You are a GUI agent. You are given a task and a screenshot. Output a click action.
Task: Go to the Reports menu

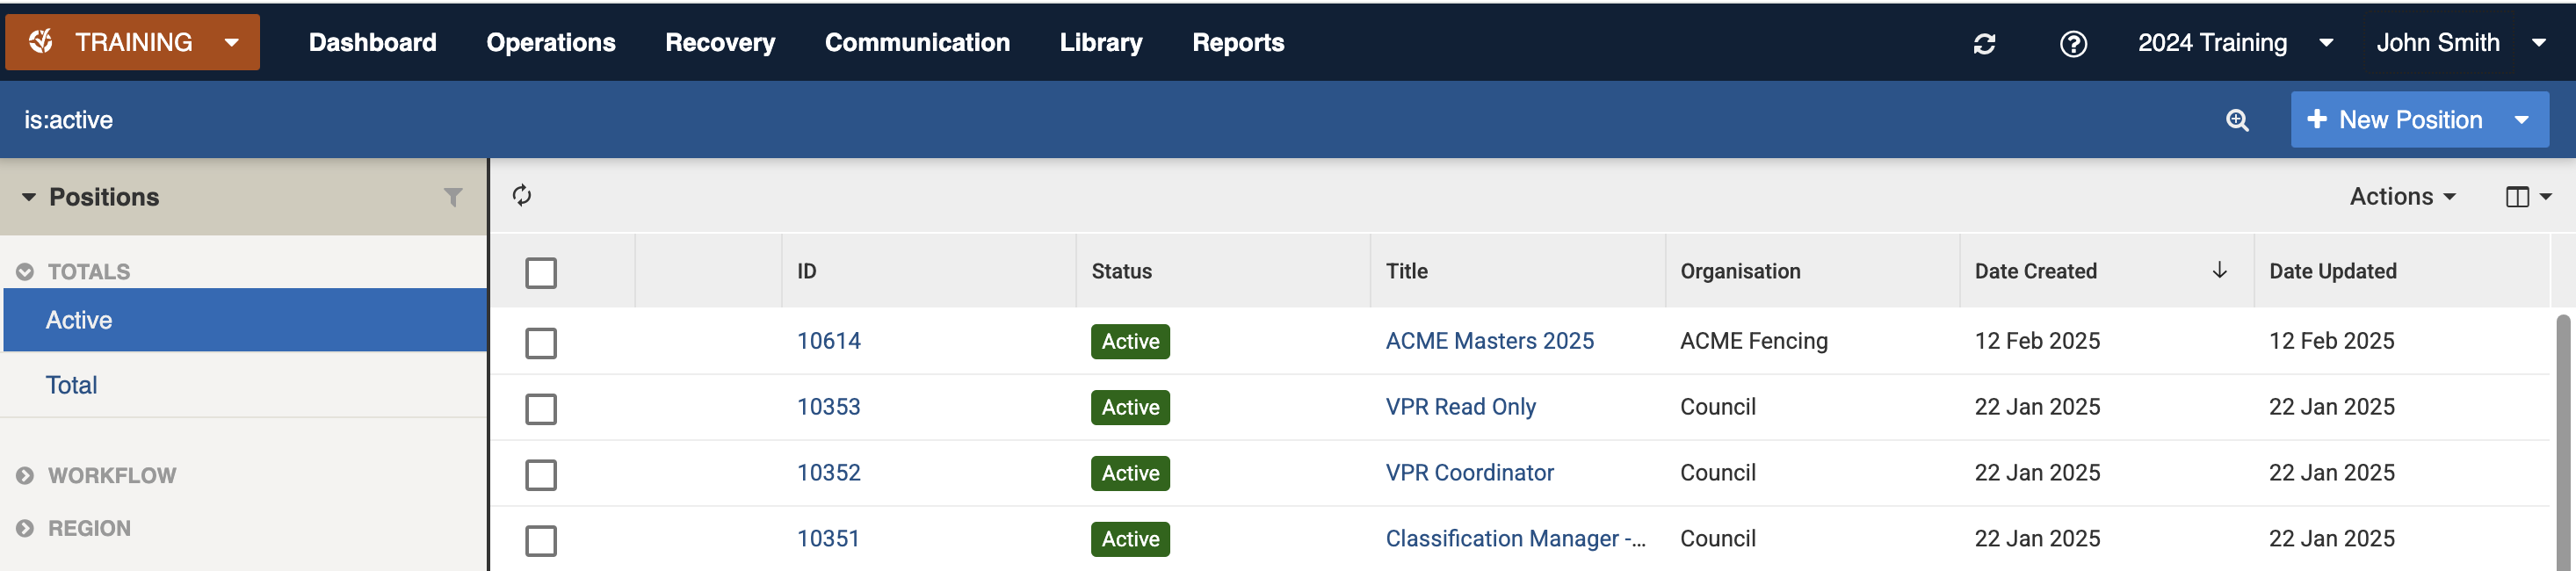pos(1237,43)
